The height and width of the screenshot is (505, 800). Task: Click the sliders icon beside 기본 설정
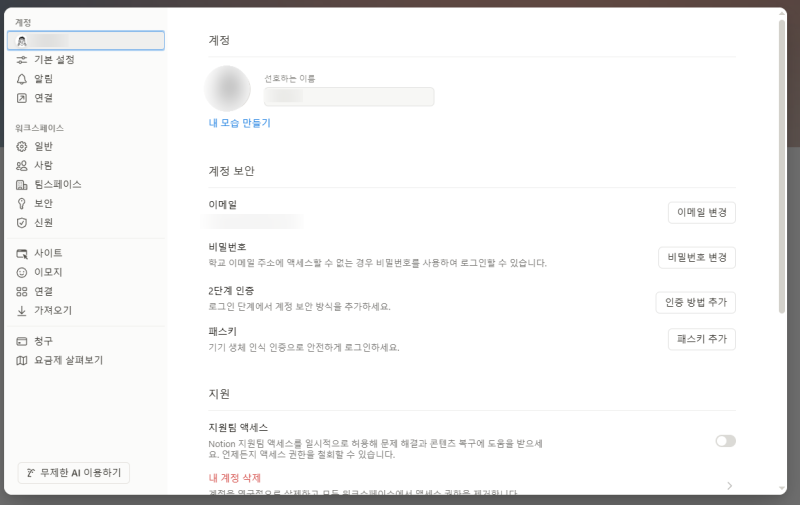pos(21,60)
